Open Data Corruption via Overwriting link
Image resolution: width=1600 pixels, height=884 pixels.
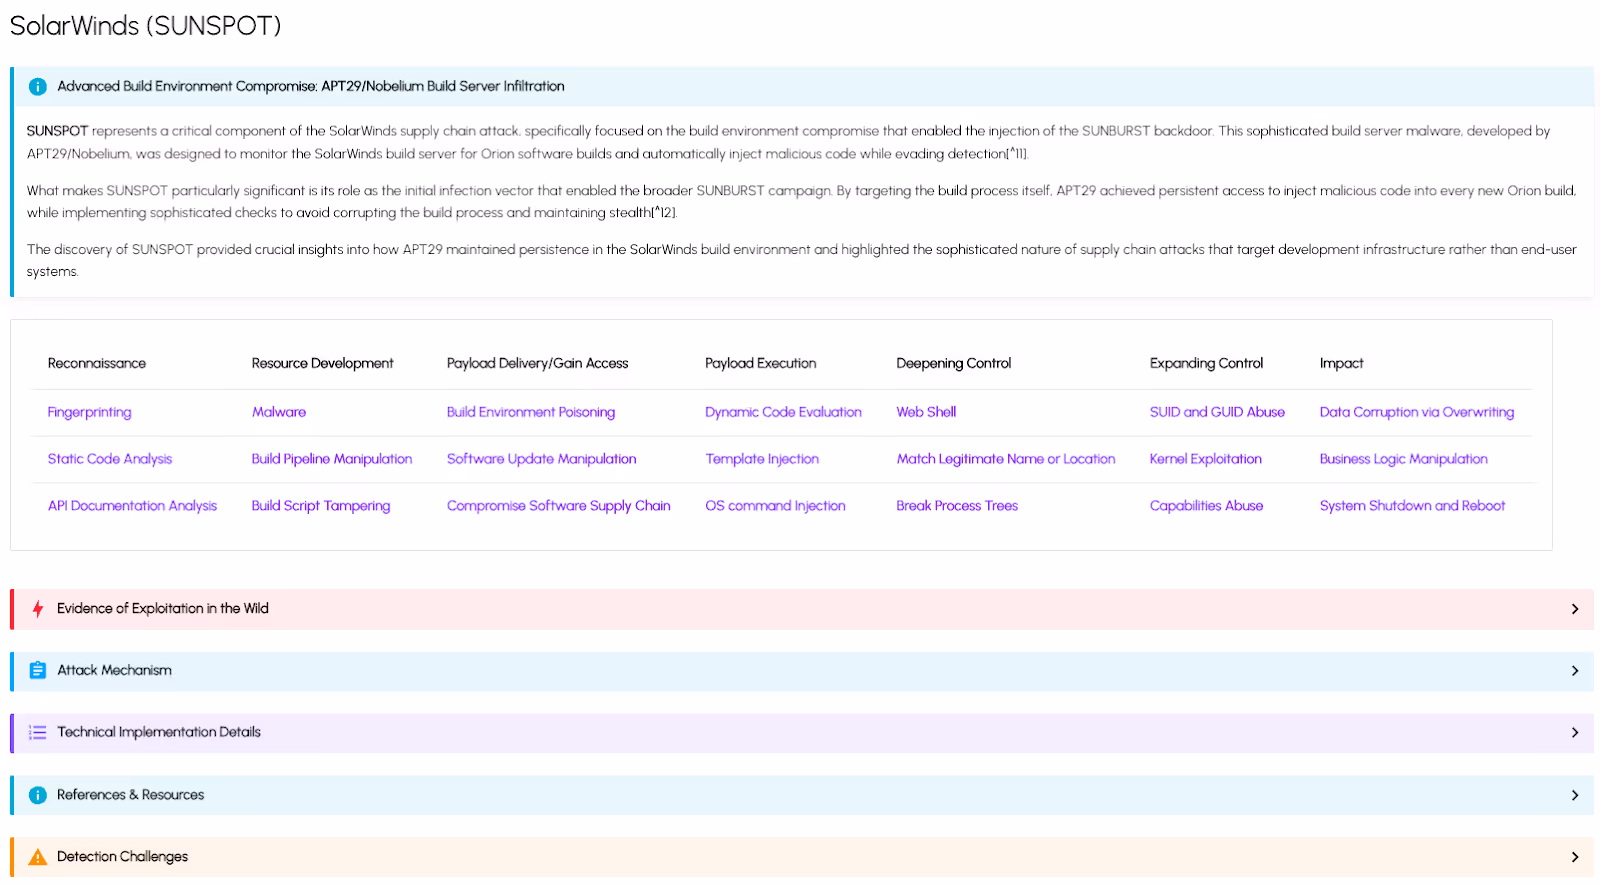pos(1417,412)
